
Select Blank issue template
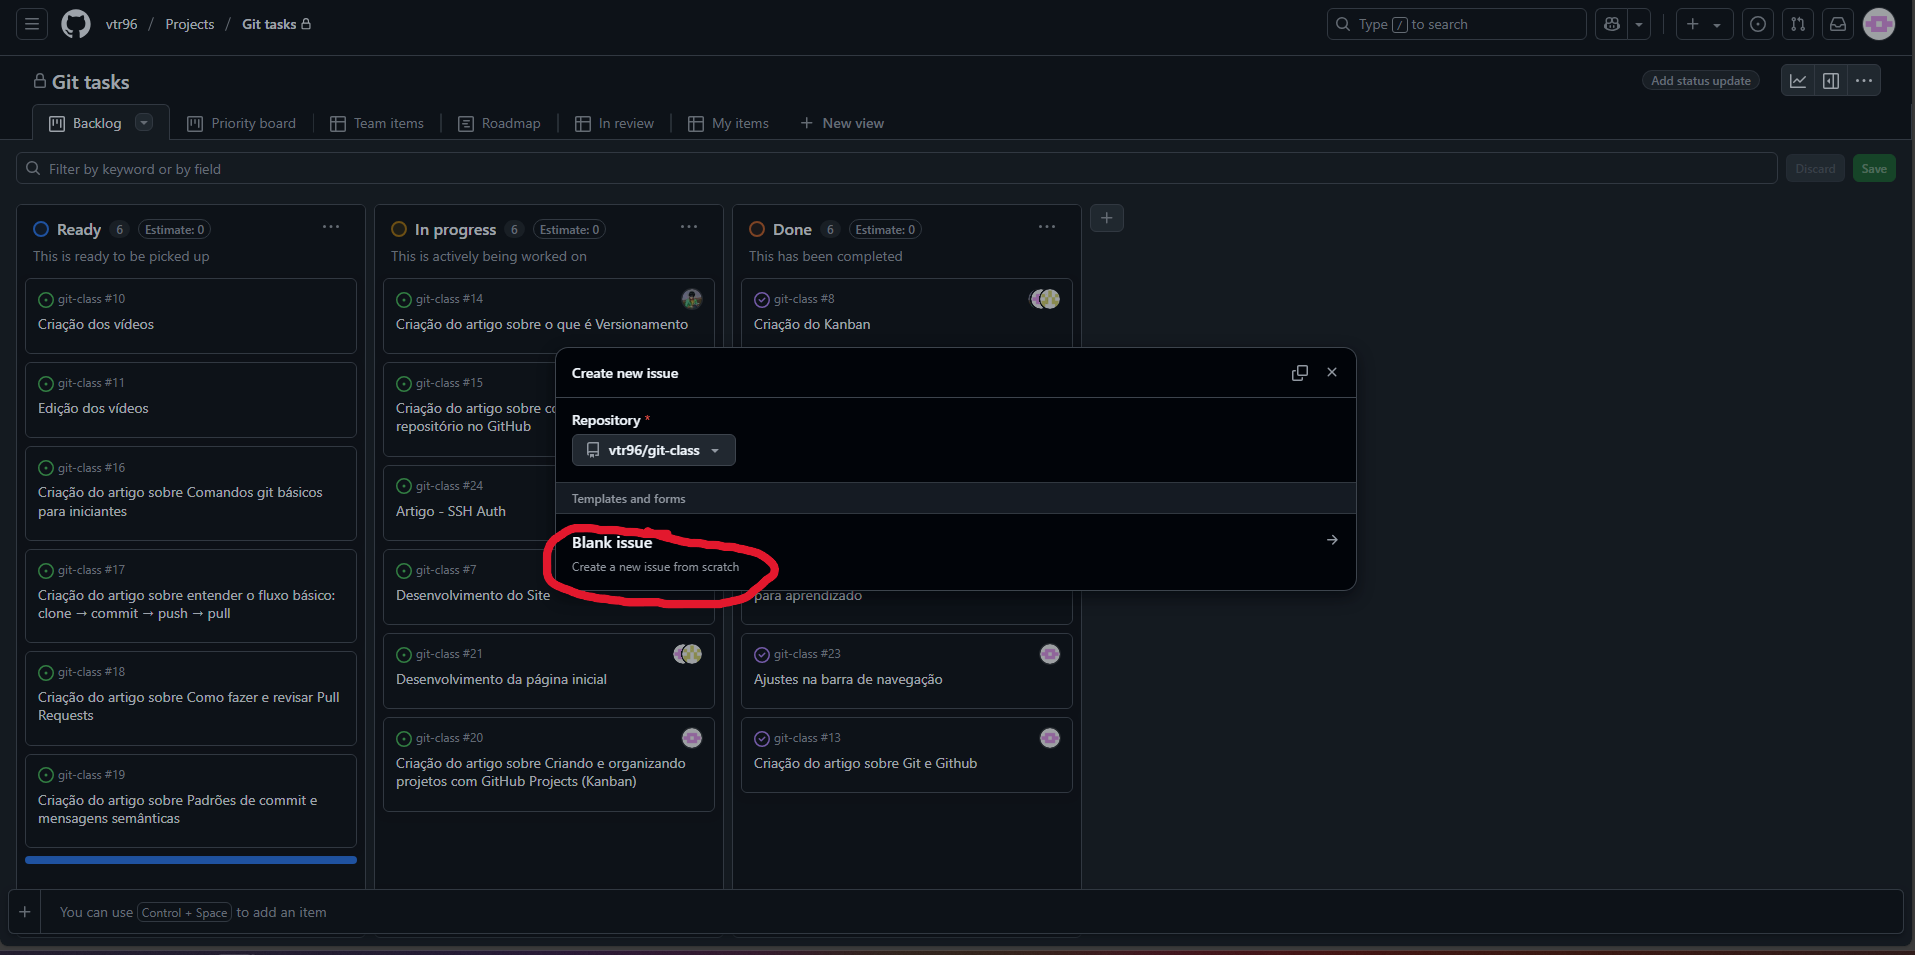(956, 552)
